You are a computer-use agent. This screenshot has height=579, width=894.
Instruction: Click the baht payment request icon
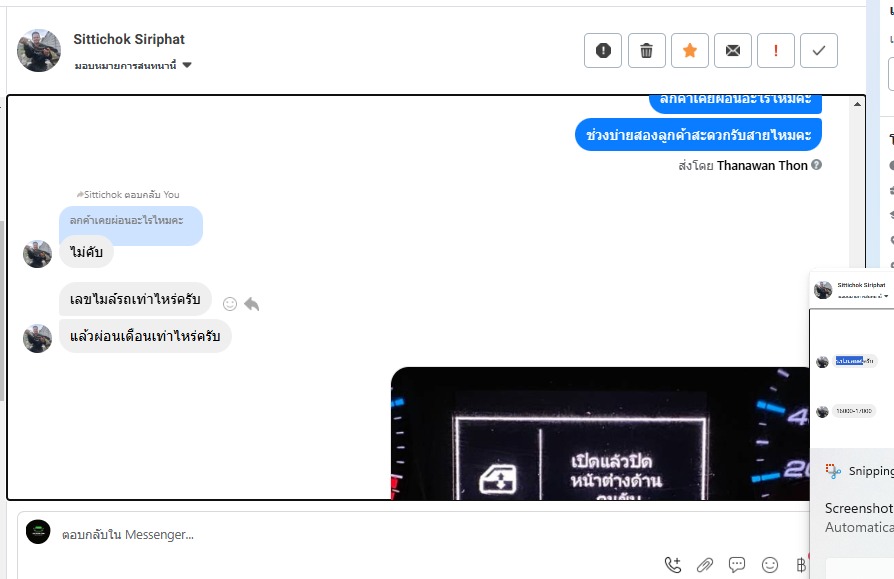[x=800, y=565]
